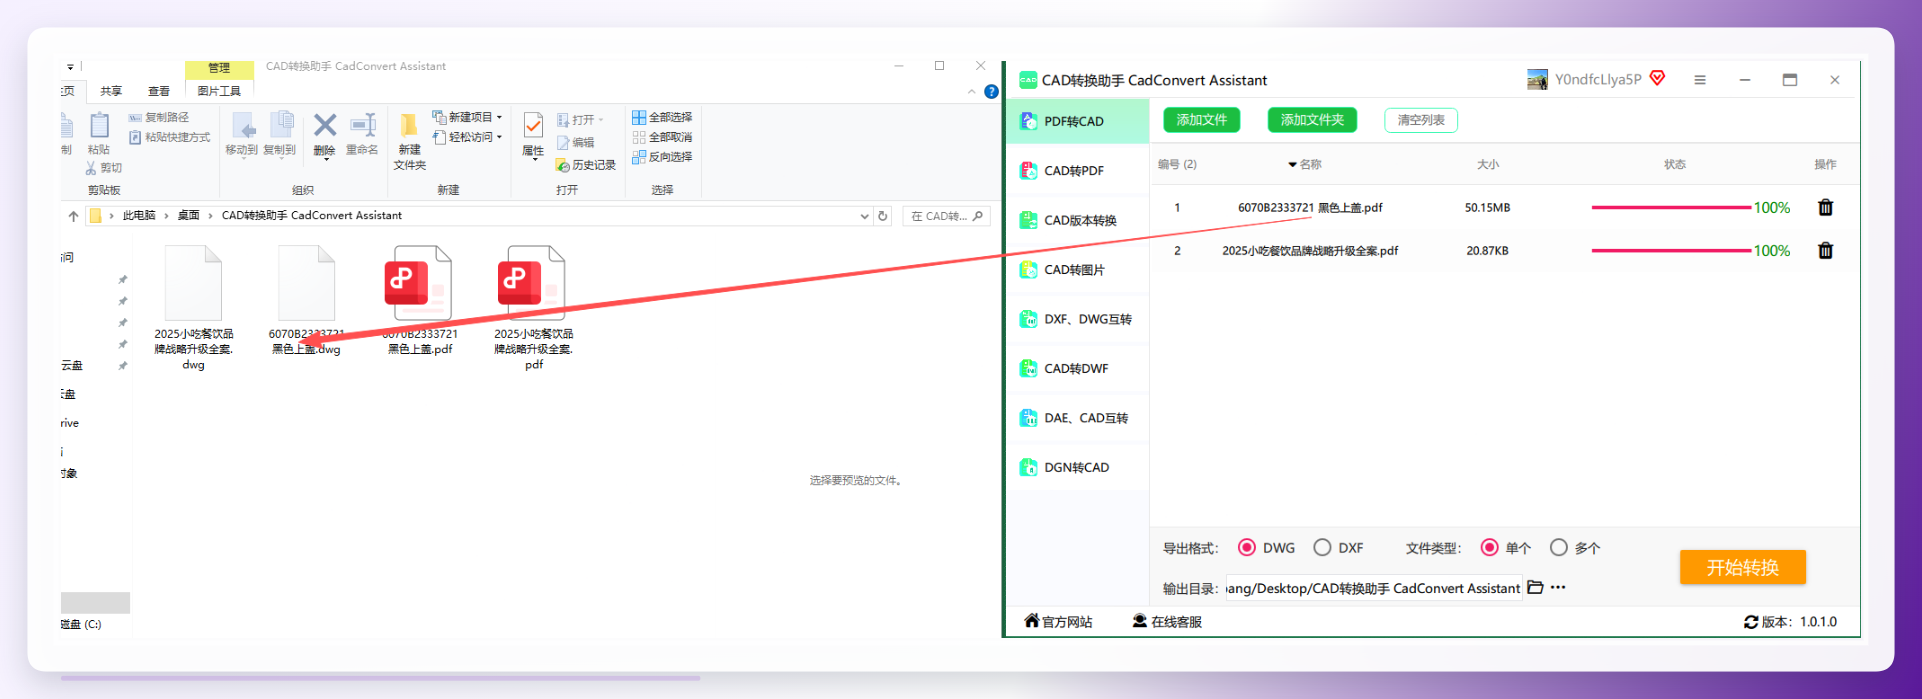
Task: Open 官方网站 link
Action: tap(1058, 621)
